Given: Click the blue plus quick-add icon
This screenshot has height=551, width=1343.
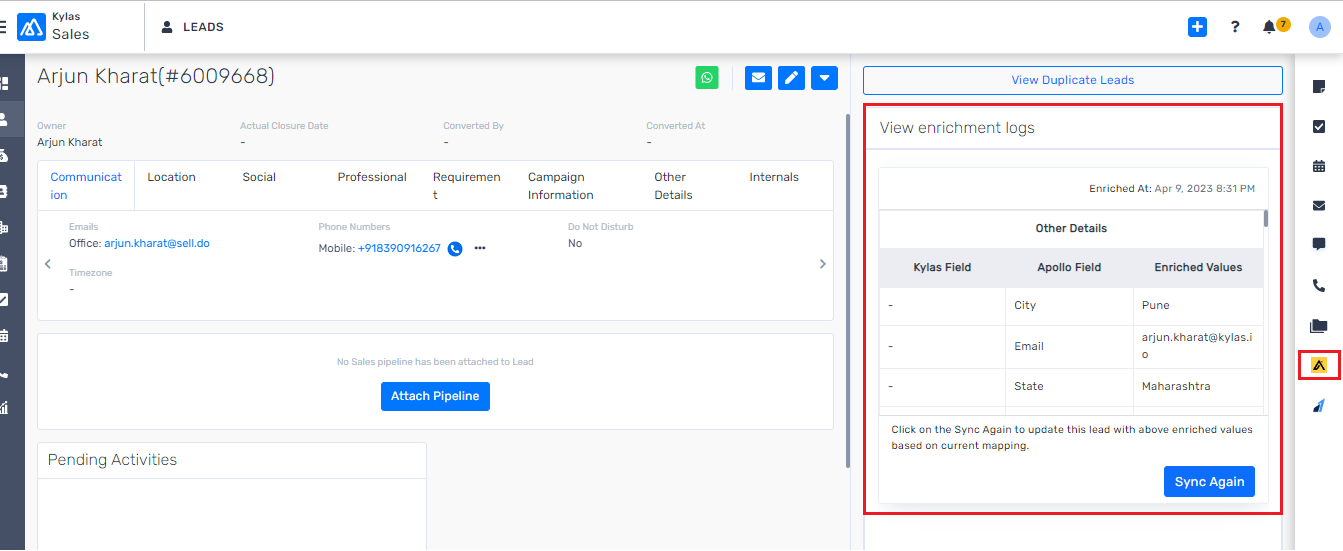Looking at the screenshot, I should 1197,27.
